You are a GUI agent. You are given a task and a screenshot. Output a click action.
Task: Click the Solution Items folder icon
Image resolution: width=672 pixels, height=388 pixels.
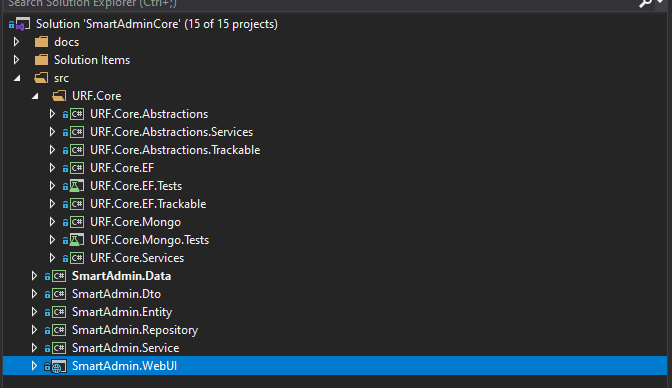(41, 60)
